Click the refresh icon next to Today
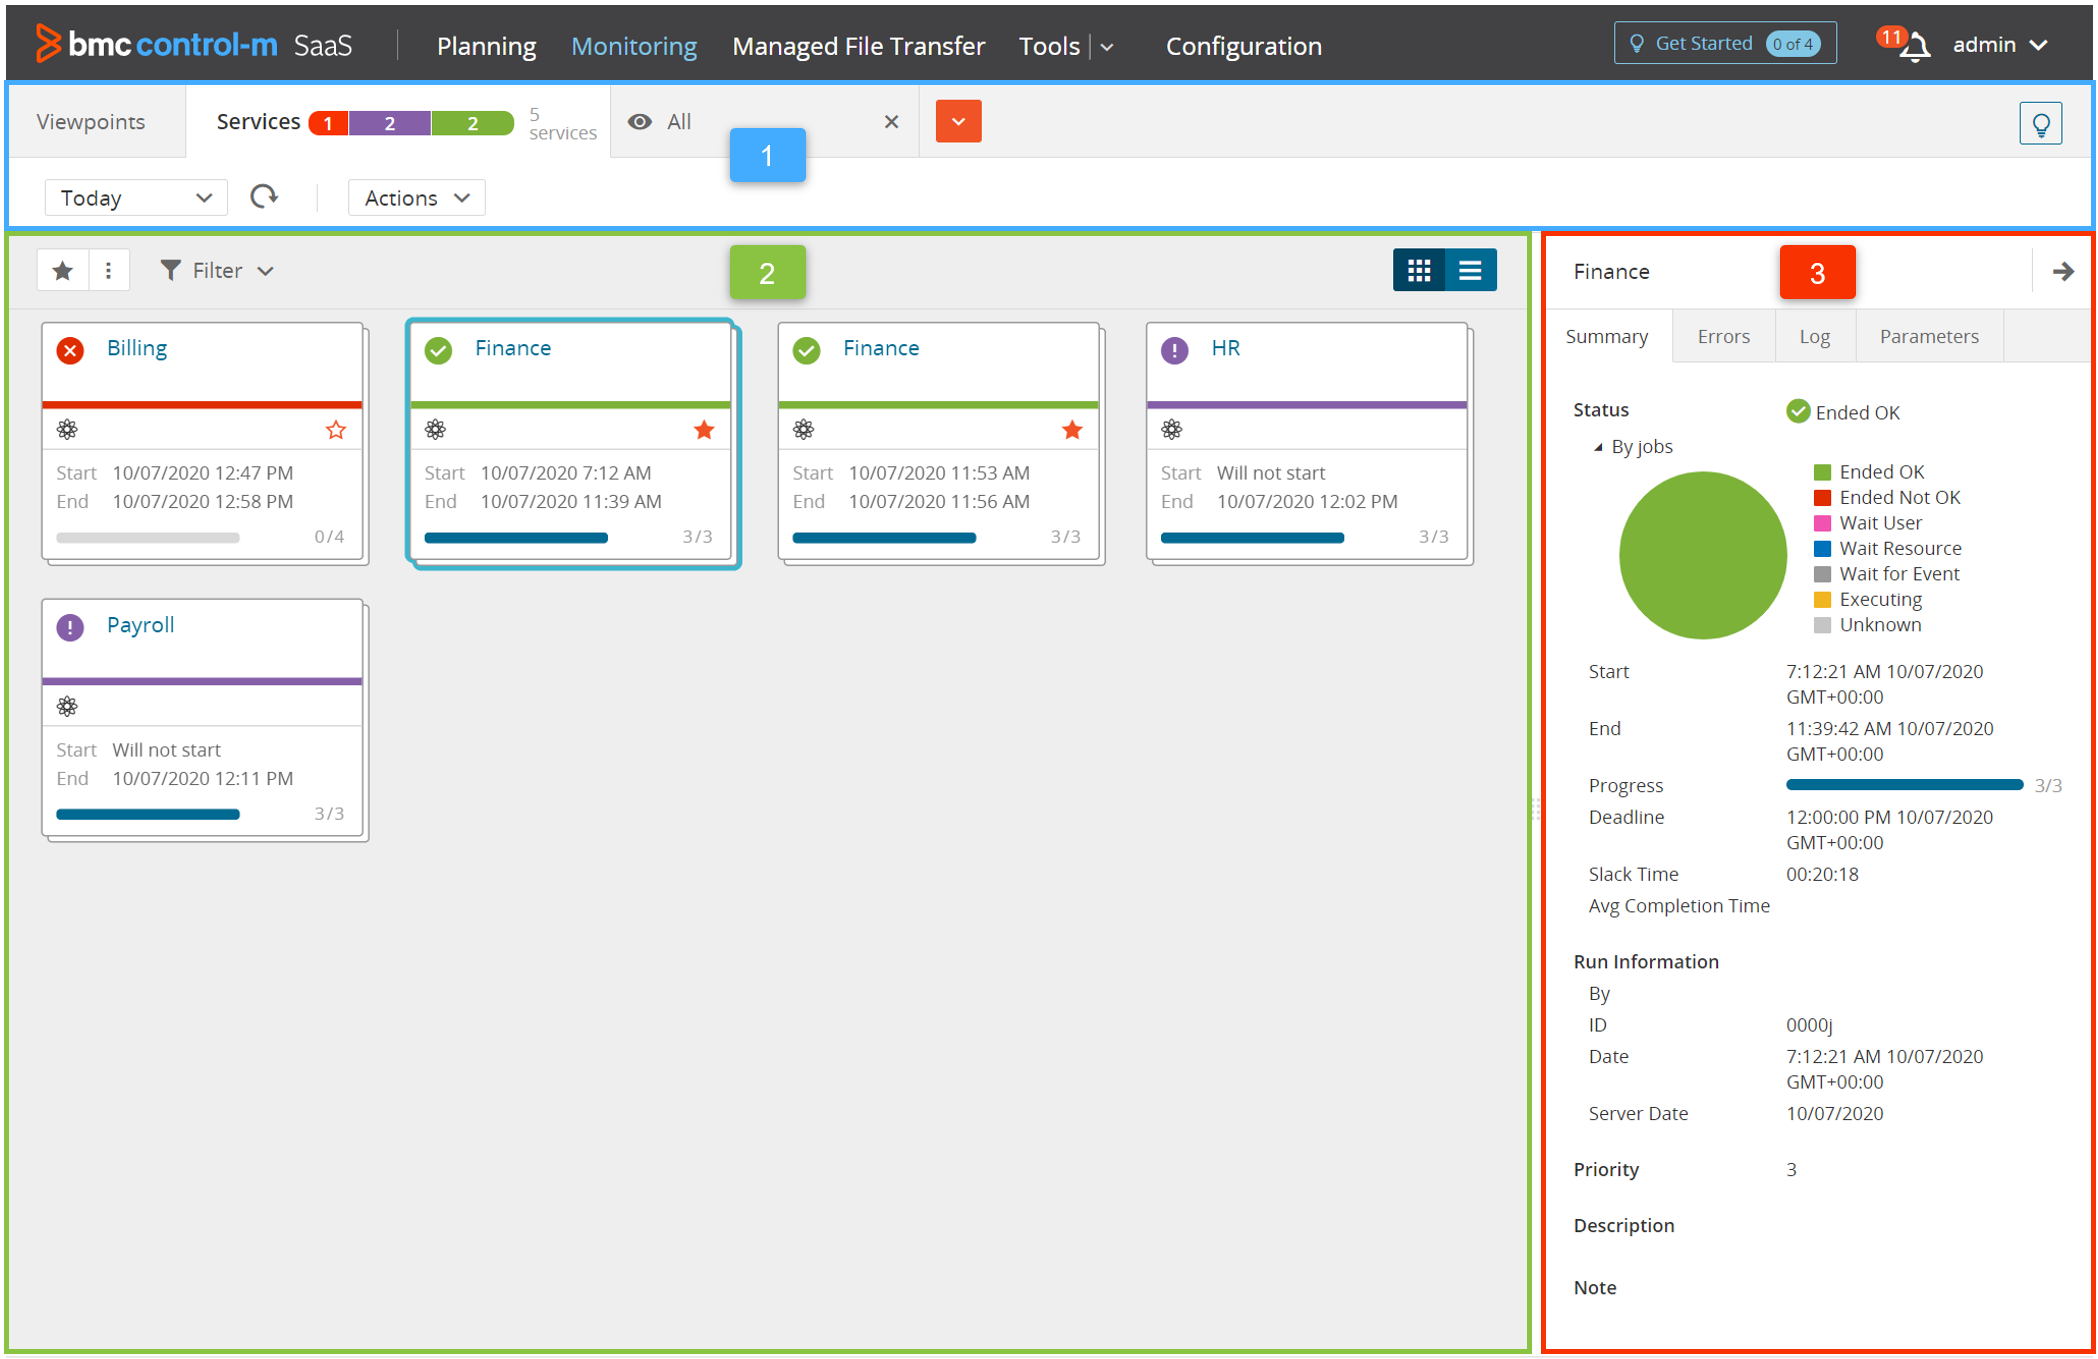This screenshot has width=2098, height=1359. 264,197
